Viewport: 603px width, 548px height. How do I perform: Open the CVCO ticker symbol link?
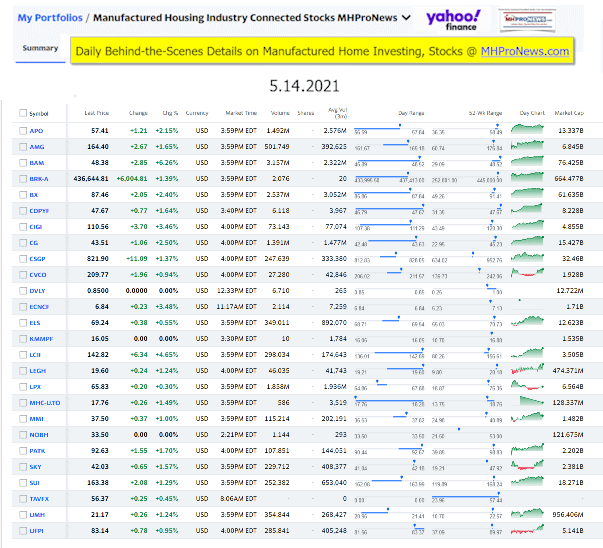click(x=40, y=273)
